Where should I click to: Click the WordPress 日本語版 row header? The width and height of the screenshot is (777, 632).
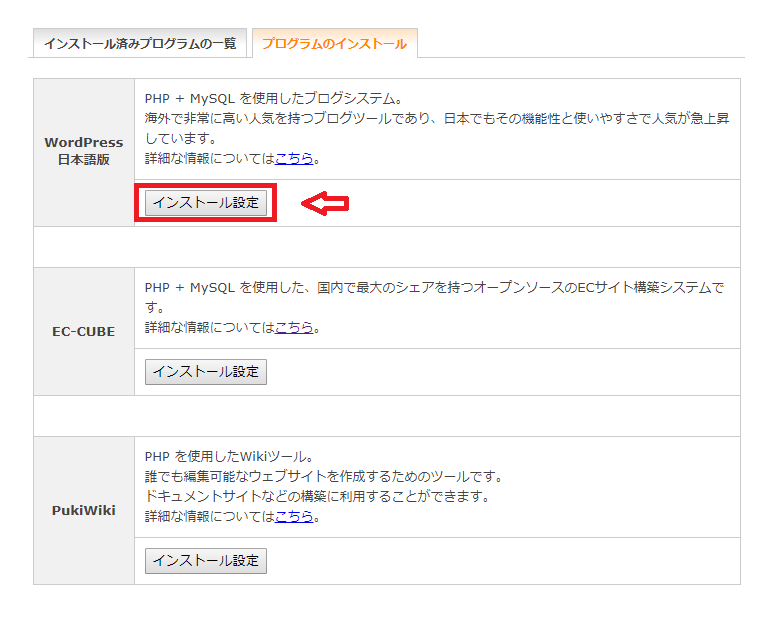click(84, 151)
